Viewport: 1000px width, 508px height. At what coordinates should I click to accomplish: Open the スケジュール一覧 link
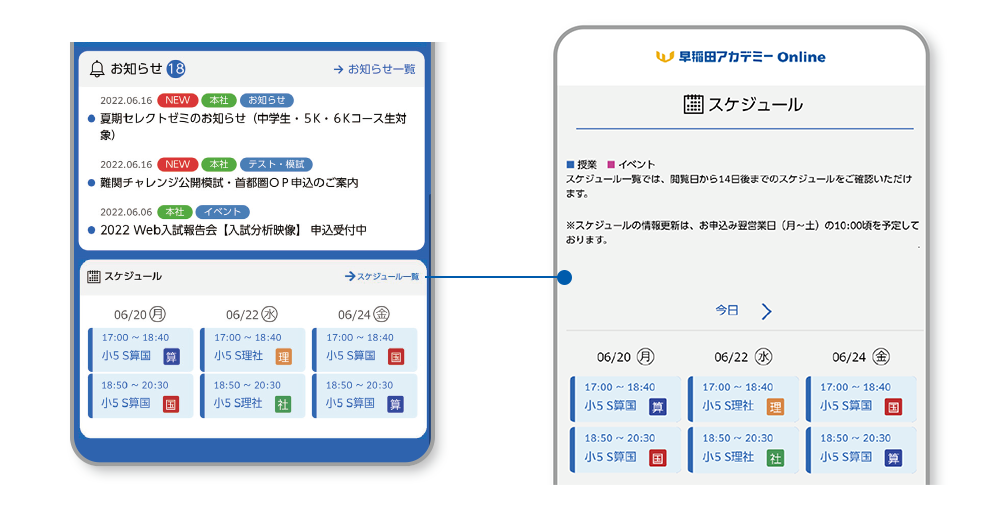(382, 277)
